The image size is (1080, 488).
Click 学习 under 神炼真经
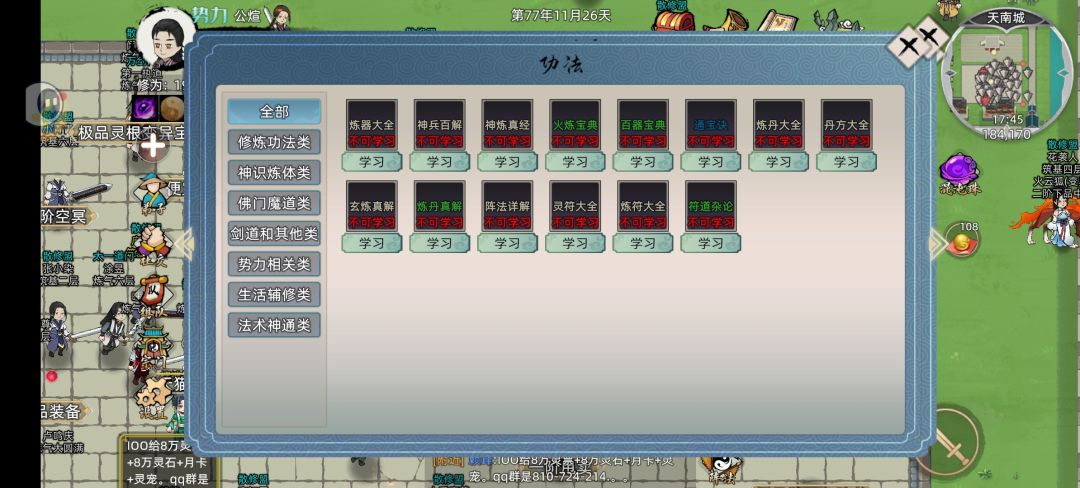[508, 162]
